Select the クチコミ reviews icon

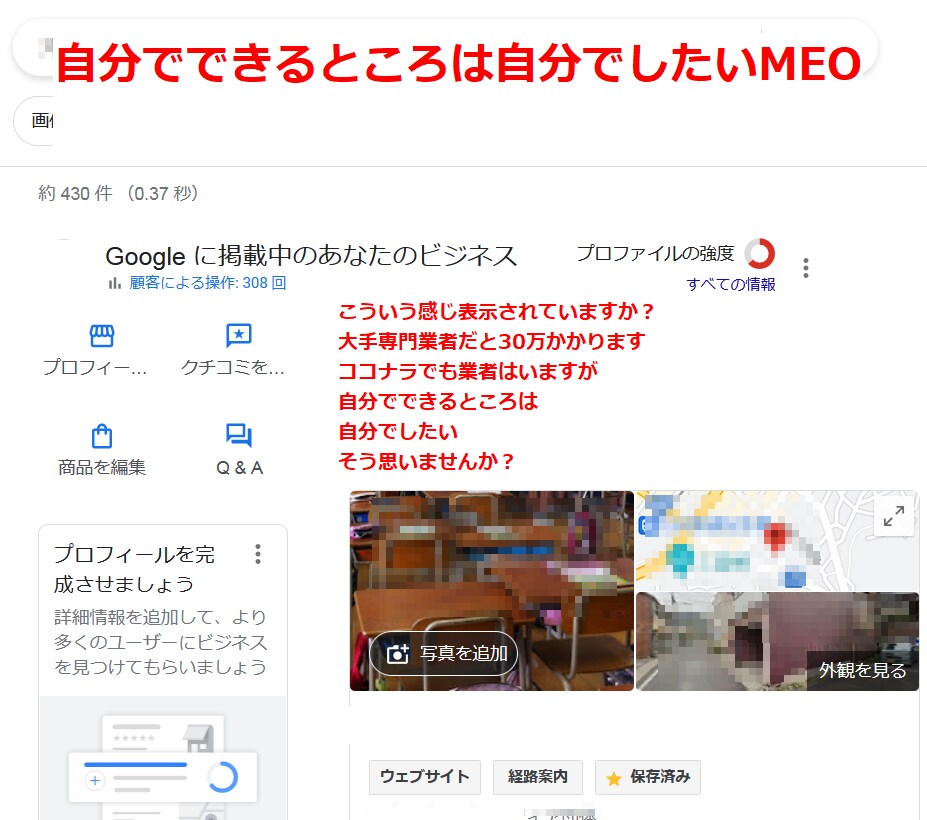(238, 336)
